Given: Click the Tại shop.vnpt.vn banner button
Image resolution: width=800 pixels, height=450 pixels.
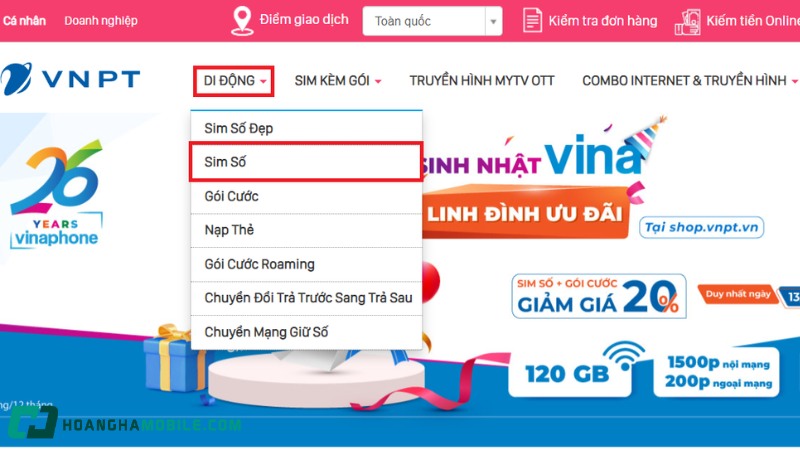Looking at the screenshot, I should [x=702, y=227].
